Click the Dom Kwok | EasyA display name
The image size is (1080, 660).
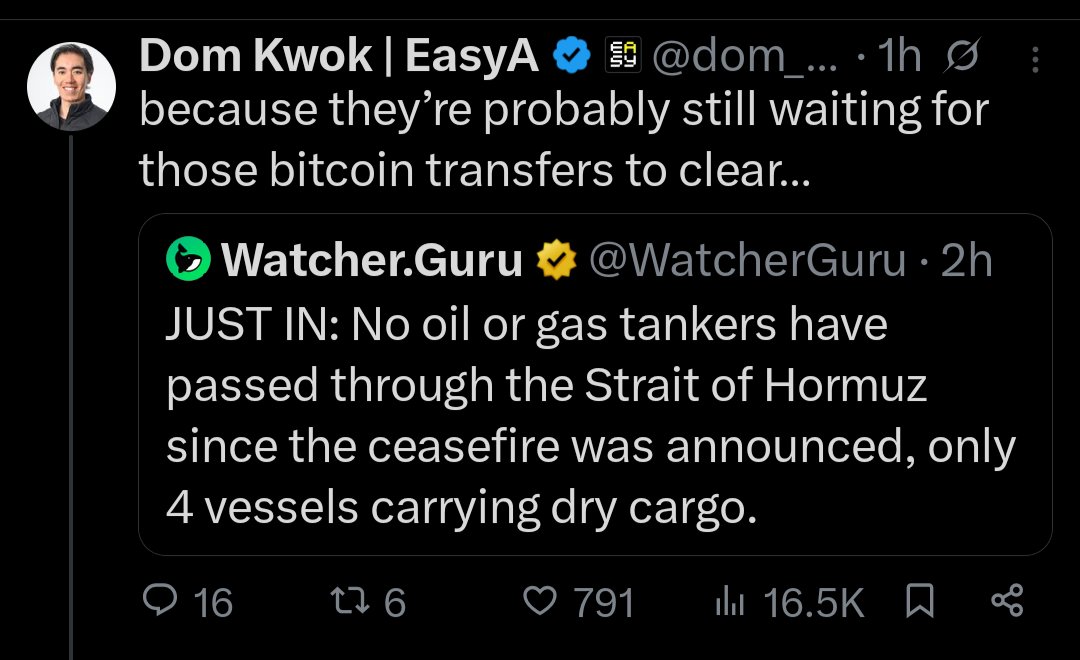[338, 58]
